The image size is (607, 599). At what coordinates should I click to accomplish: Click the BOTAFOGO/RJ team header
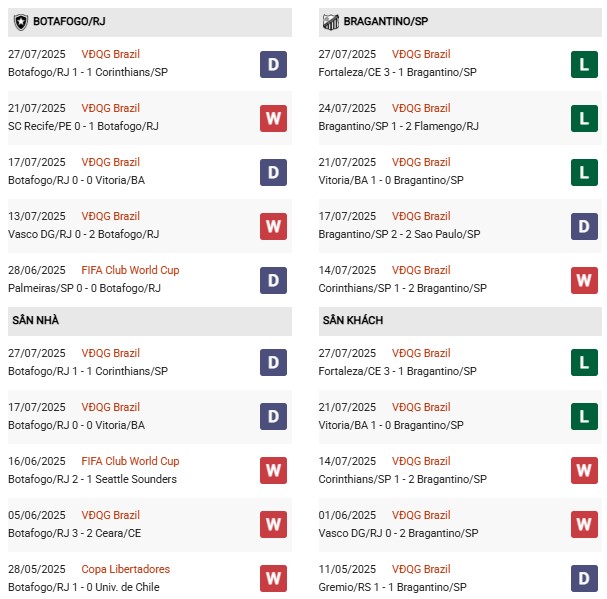click(x=72, y=21)
